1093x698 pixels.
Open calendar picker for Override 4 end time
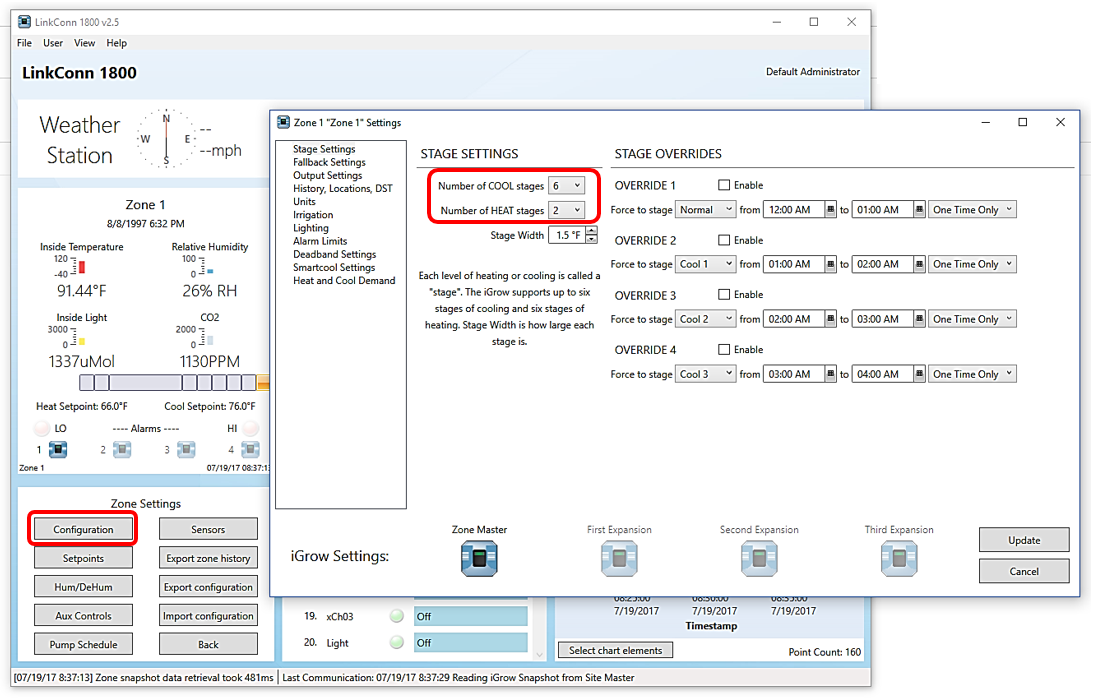coord(919,374)
